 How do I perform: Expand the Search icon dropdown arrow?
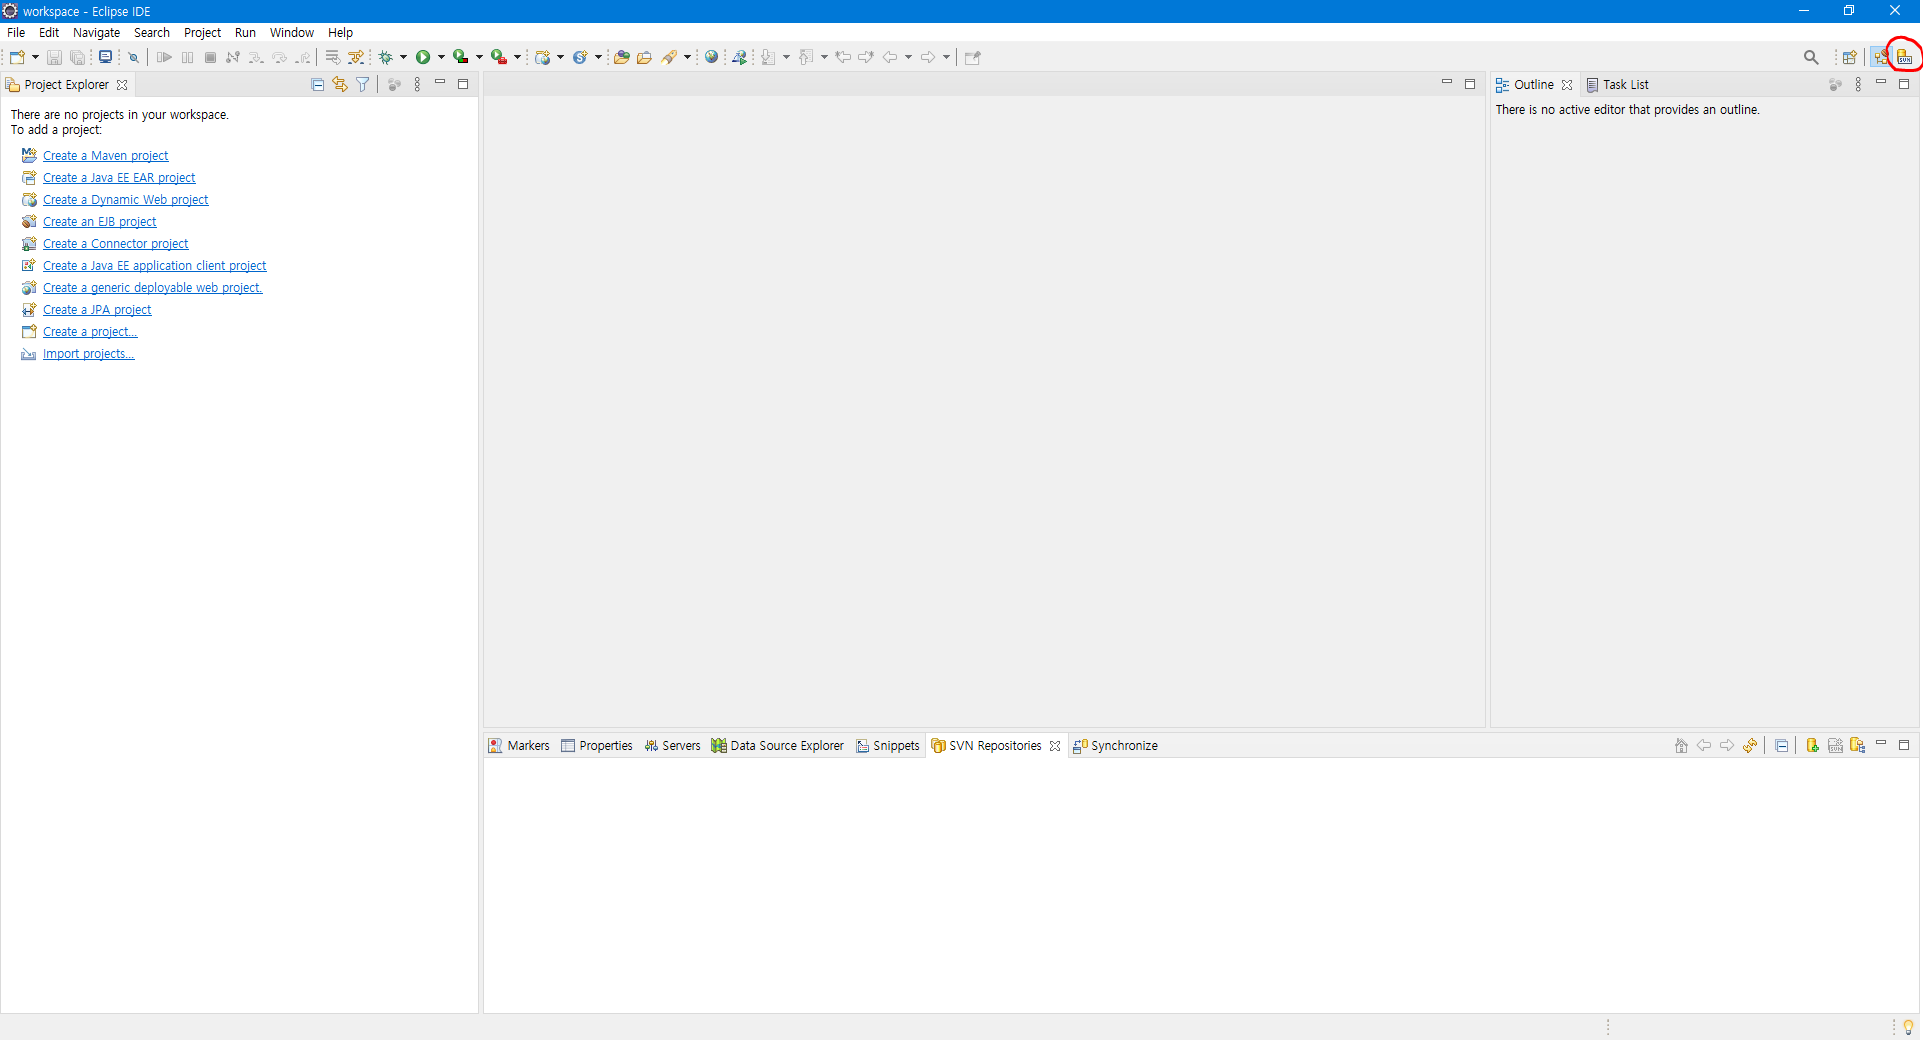(x=687, y=57)
